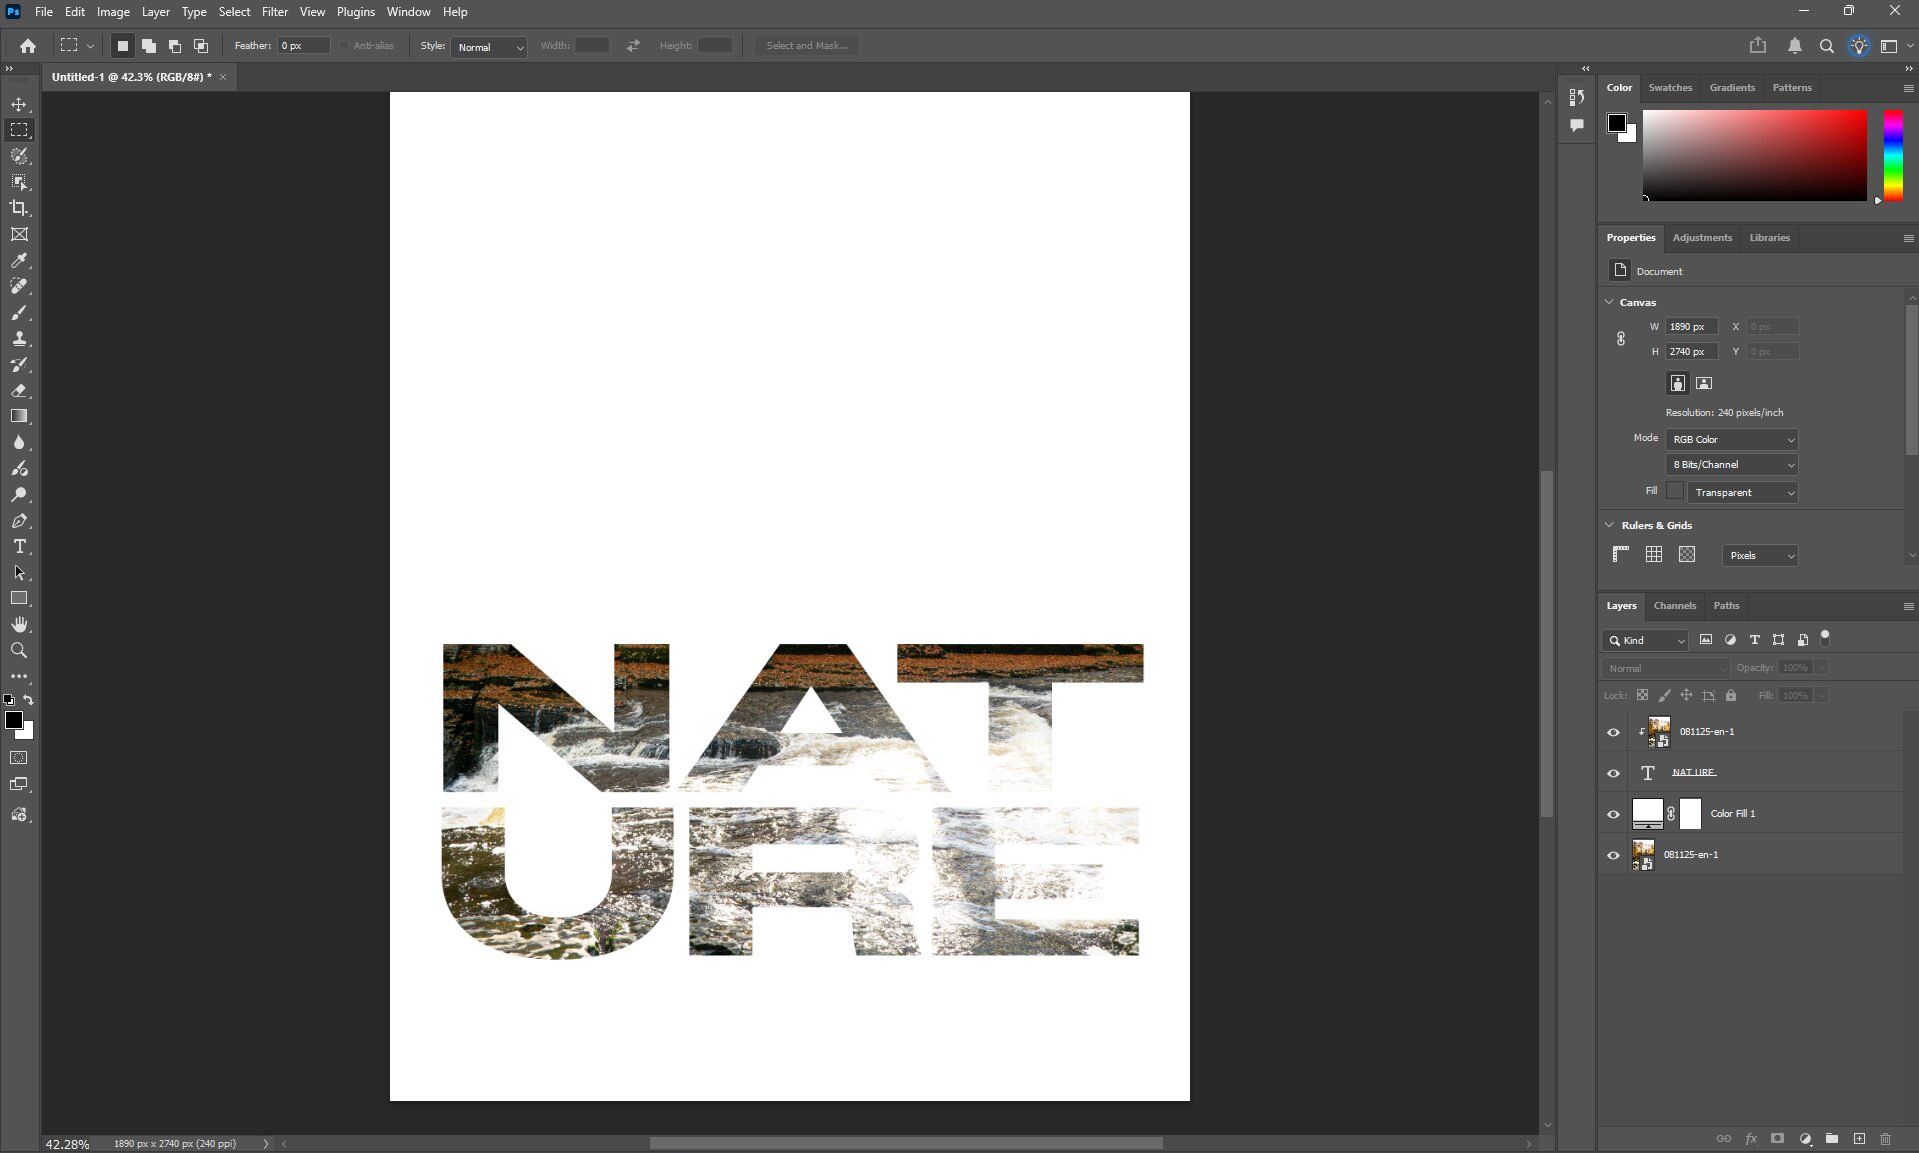1919x1153 pixels.
Task: Select the Move tool
Action: (19, 104)
